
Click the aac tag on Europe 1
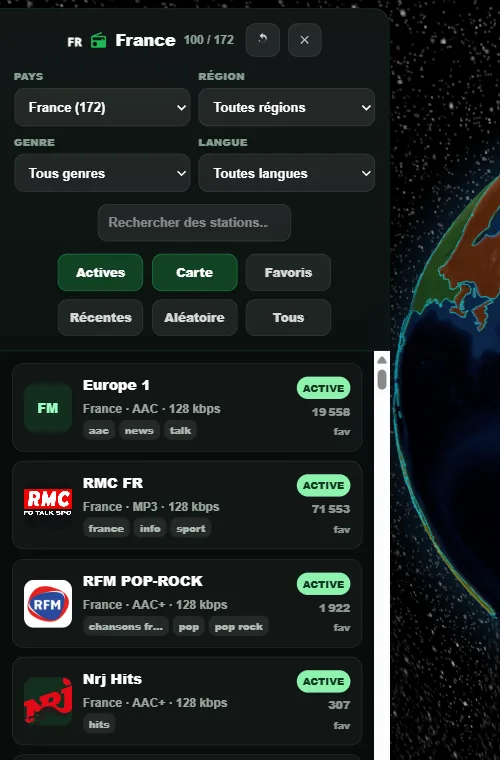tap(99, 430)
